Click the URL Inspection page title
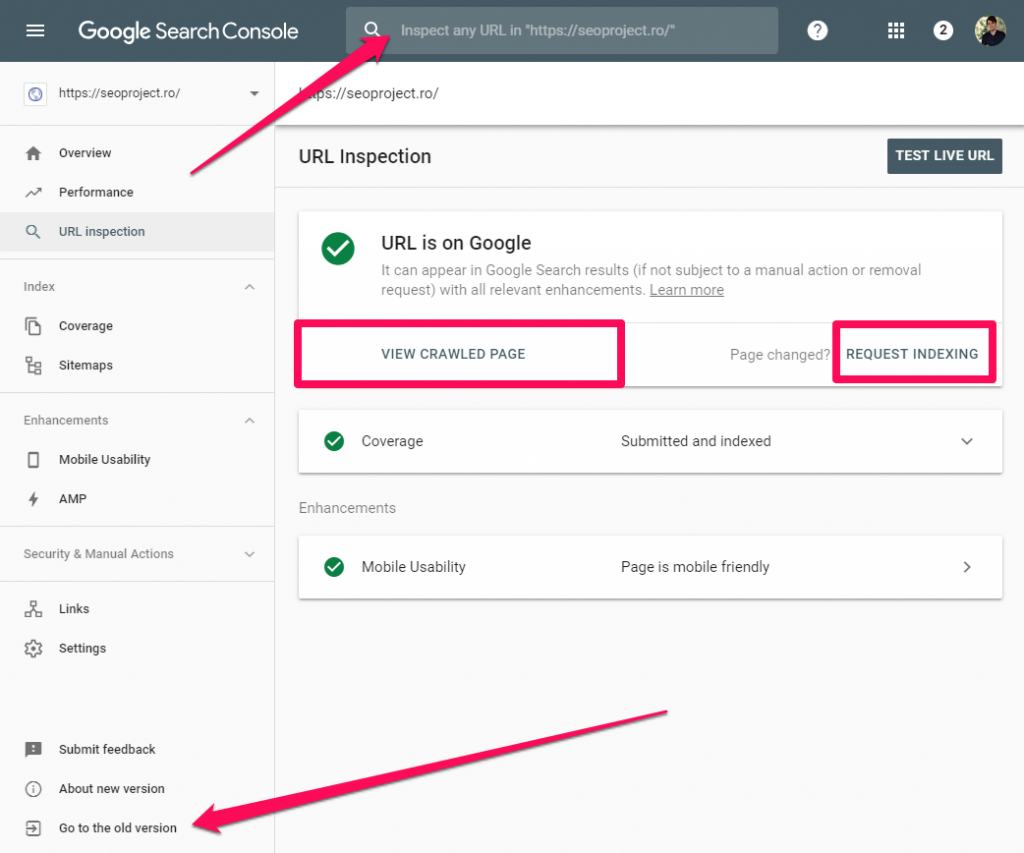This screenshot has width=1024, height=853. (365, 157)
